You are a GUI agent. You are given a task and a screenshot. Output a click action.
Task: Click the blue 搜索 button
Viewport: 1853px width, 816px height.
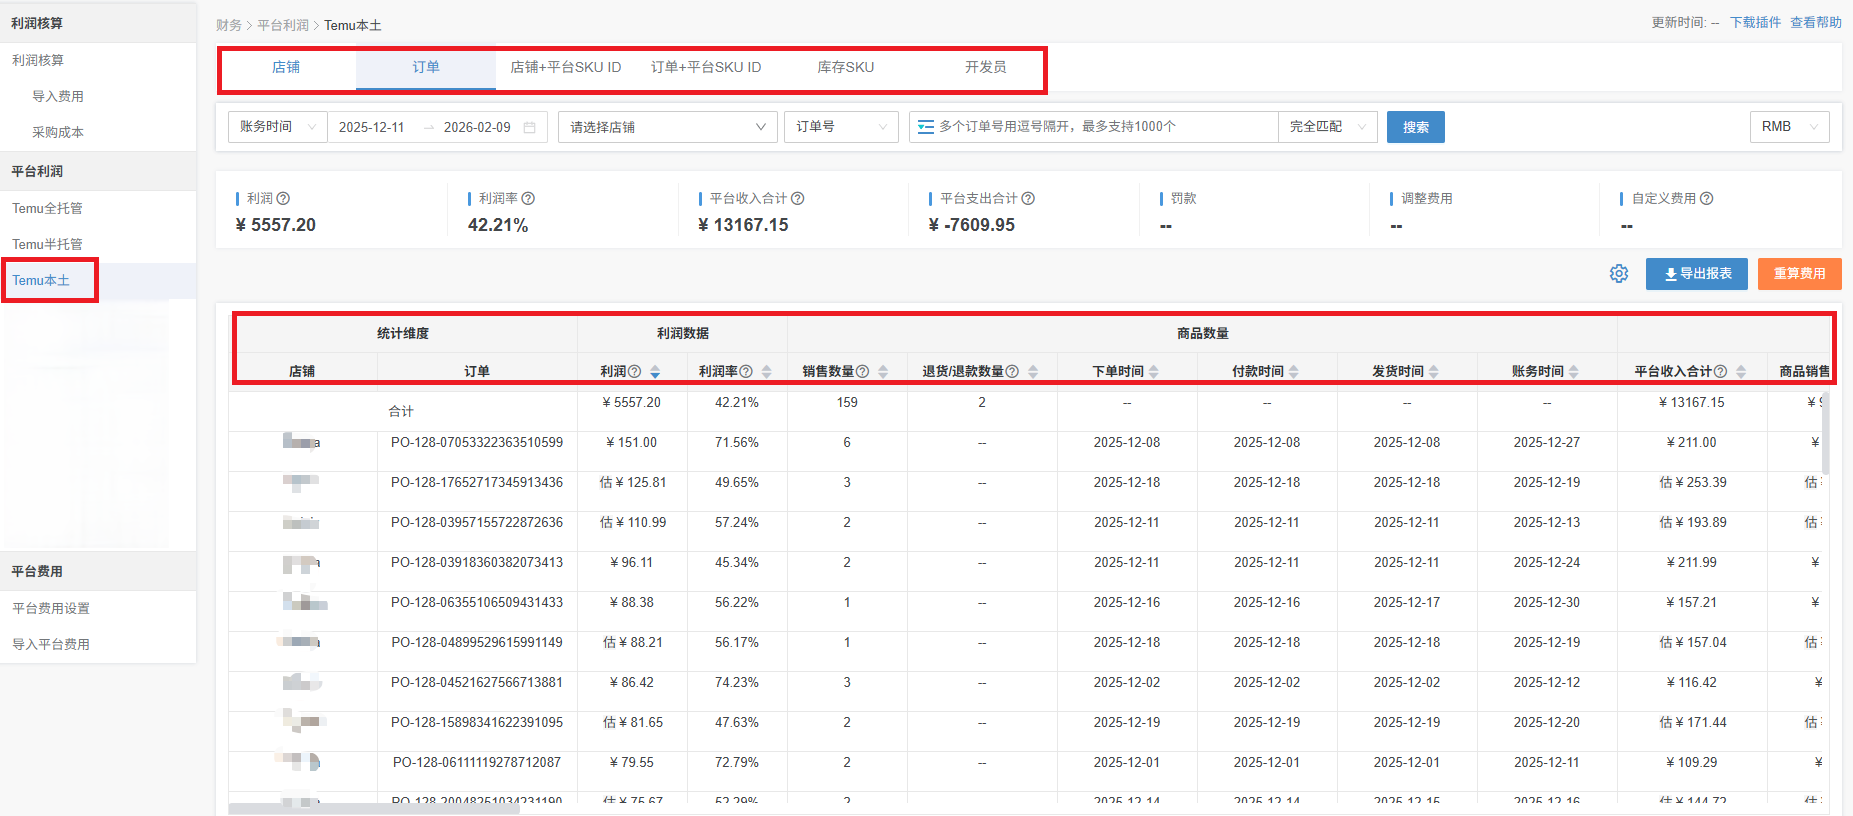[x=1415, y=127]
